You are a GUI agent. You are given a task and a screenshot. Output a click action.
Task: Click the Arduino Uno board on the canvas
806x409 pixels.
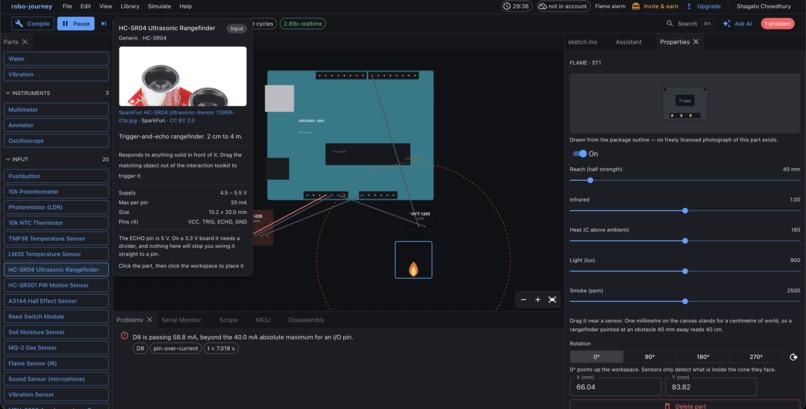pos(350,135)
